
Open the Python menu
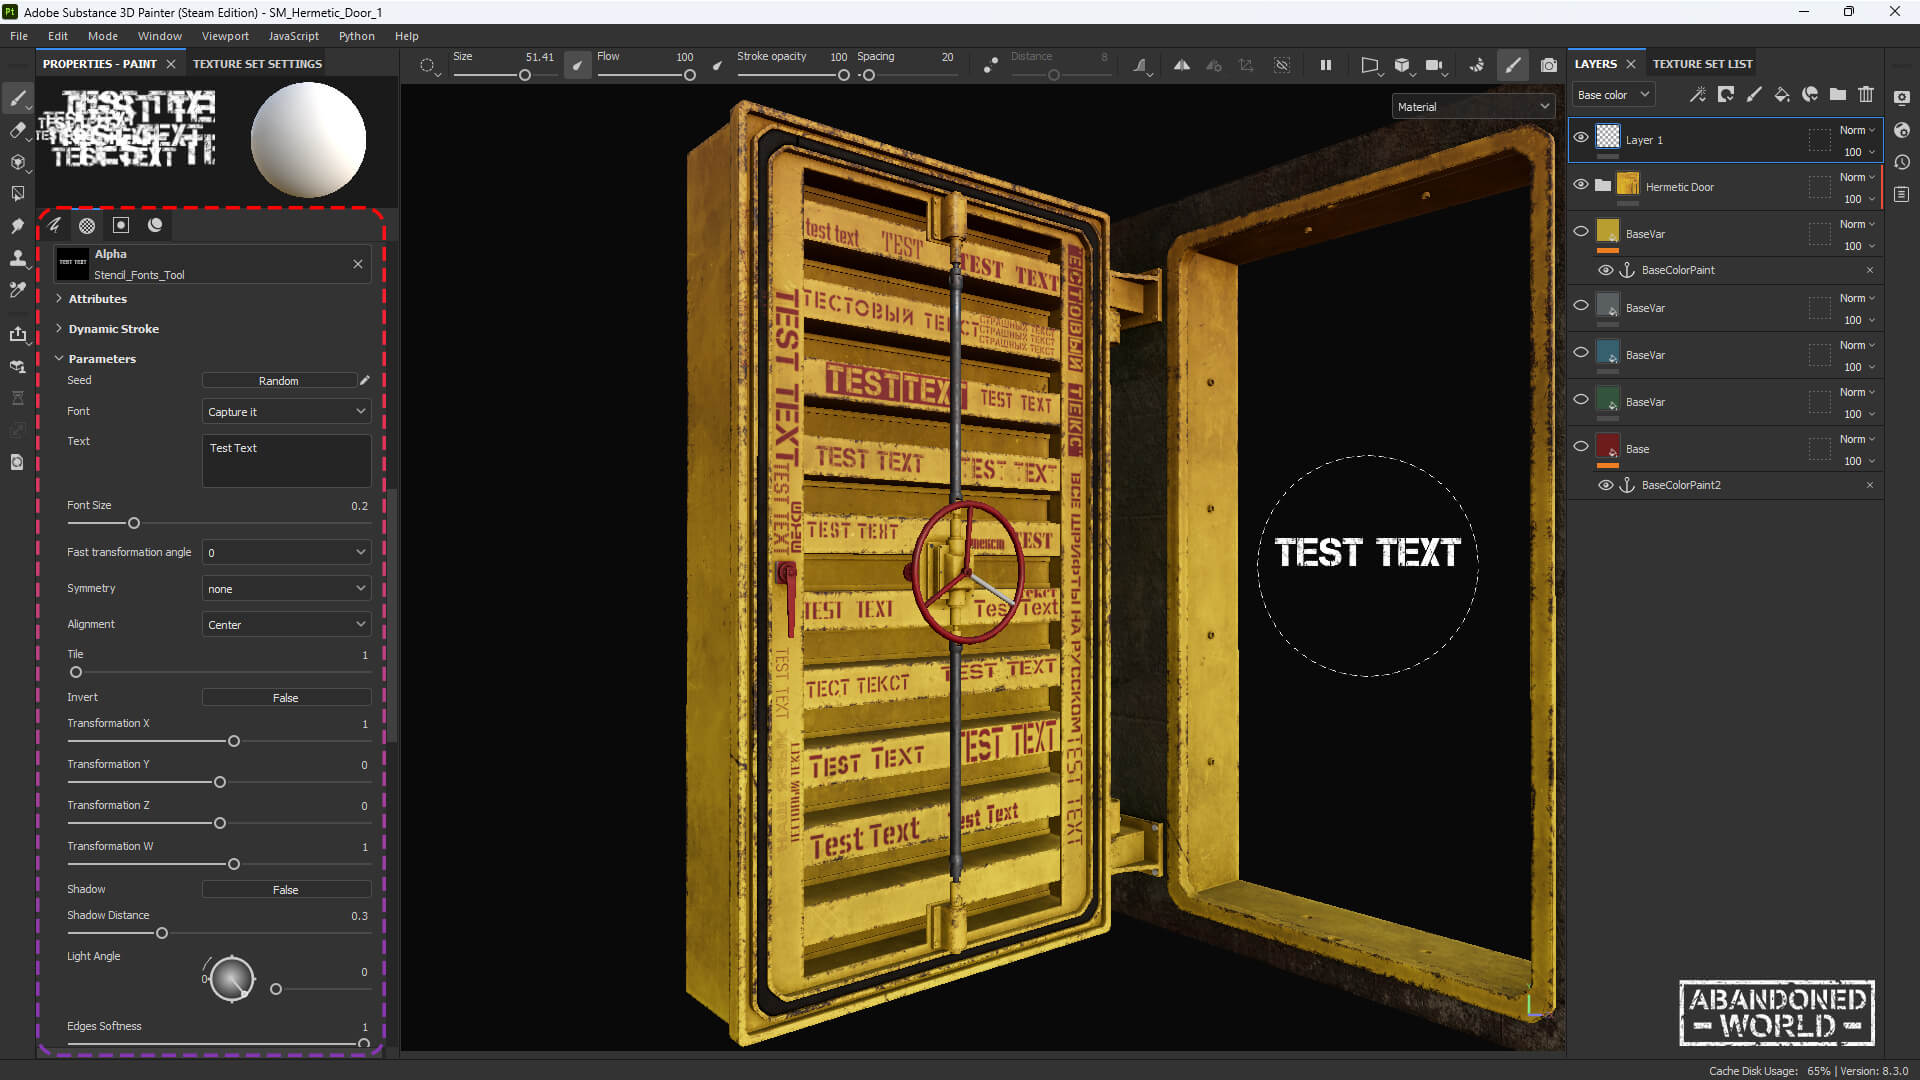pyautogui.click(x=356, y=36)
